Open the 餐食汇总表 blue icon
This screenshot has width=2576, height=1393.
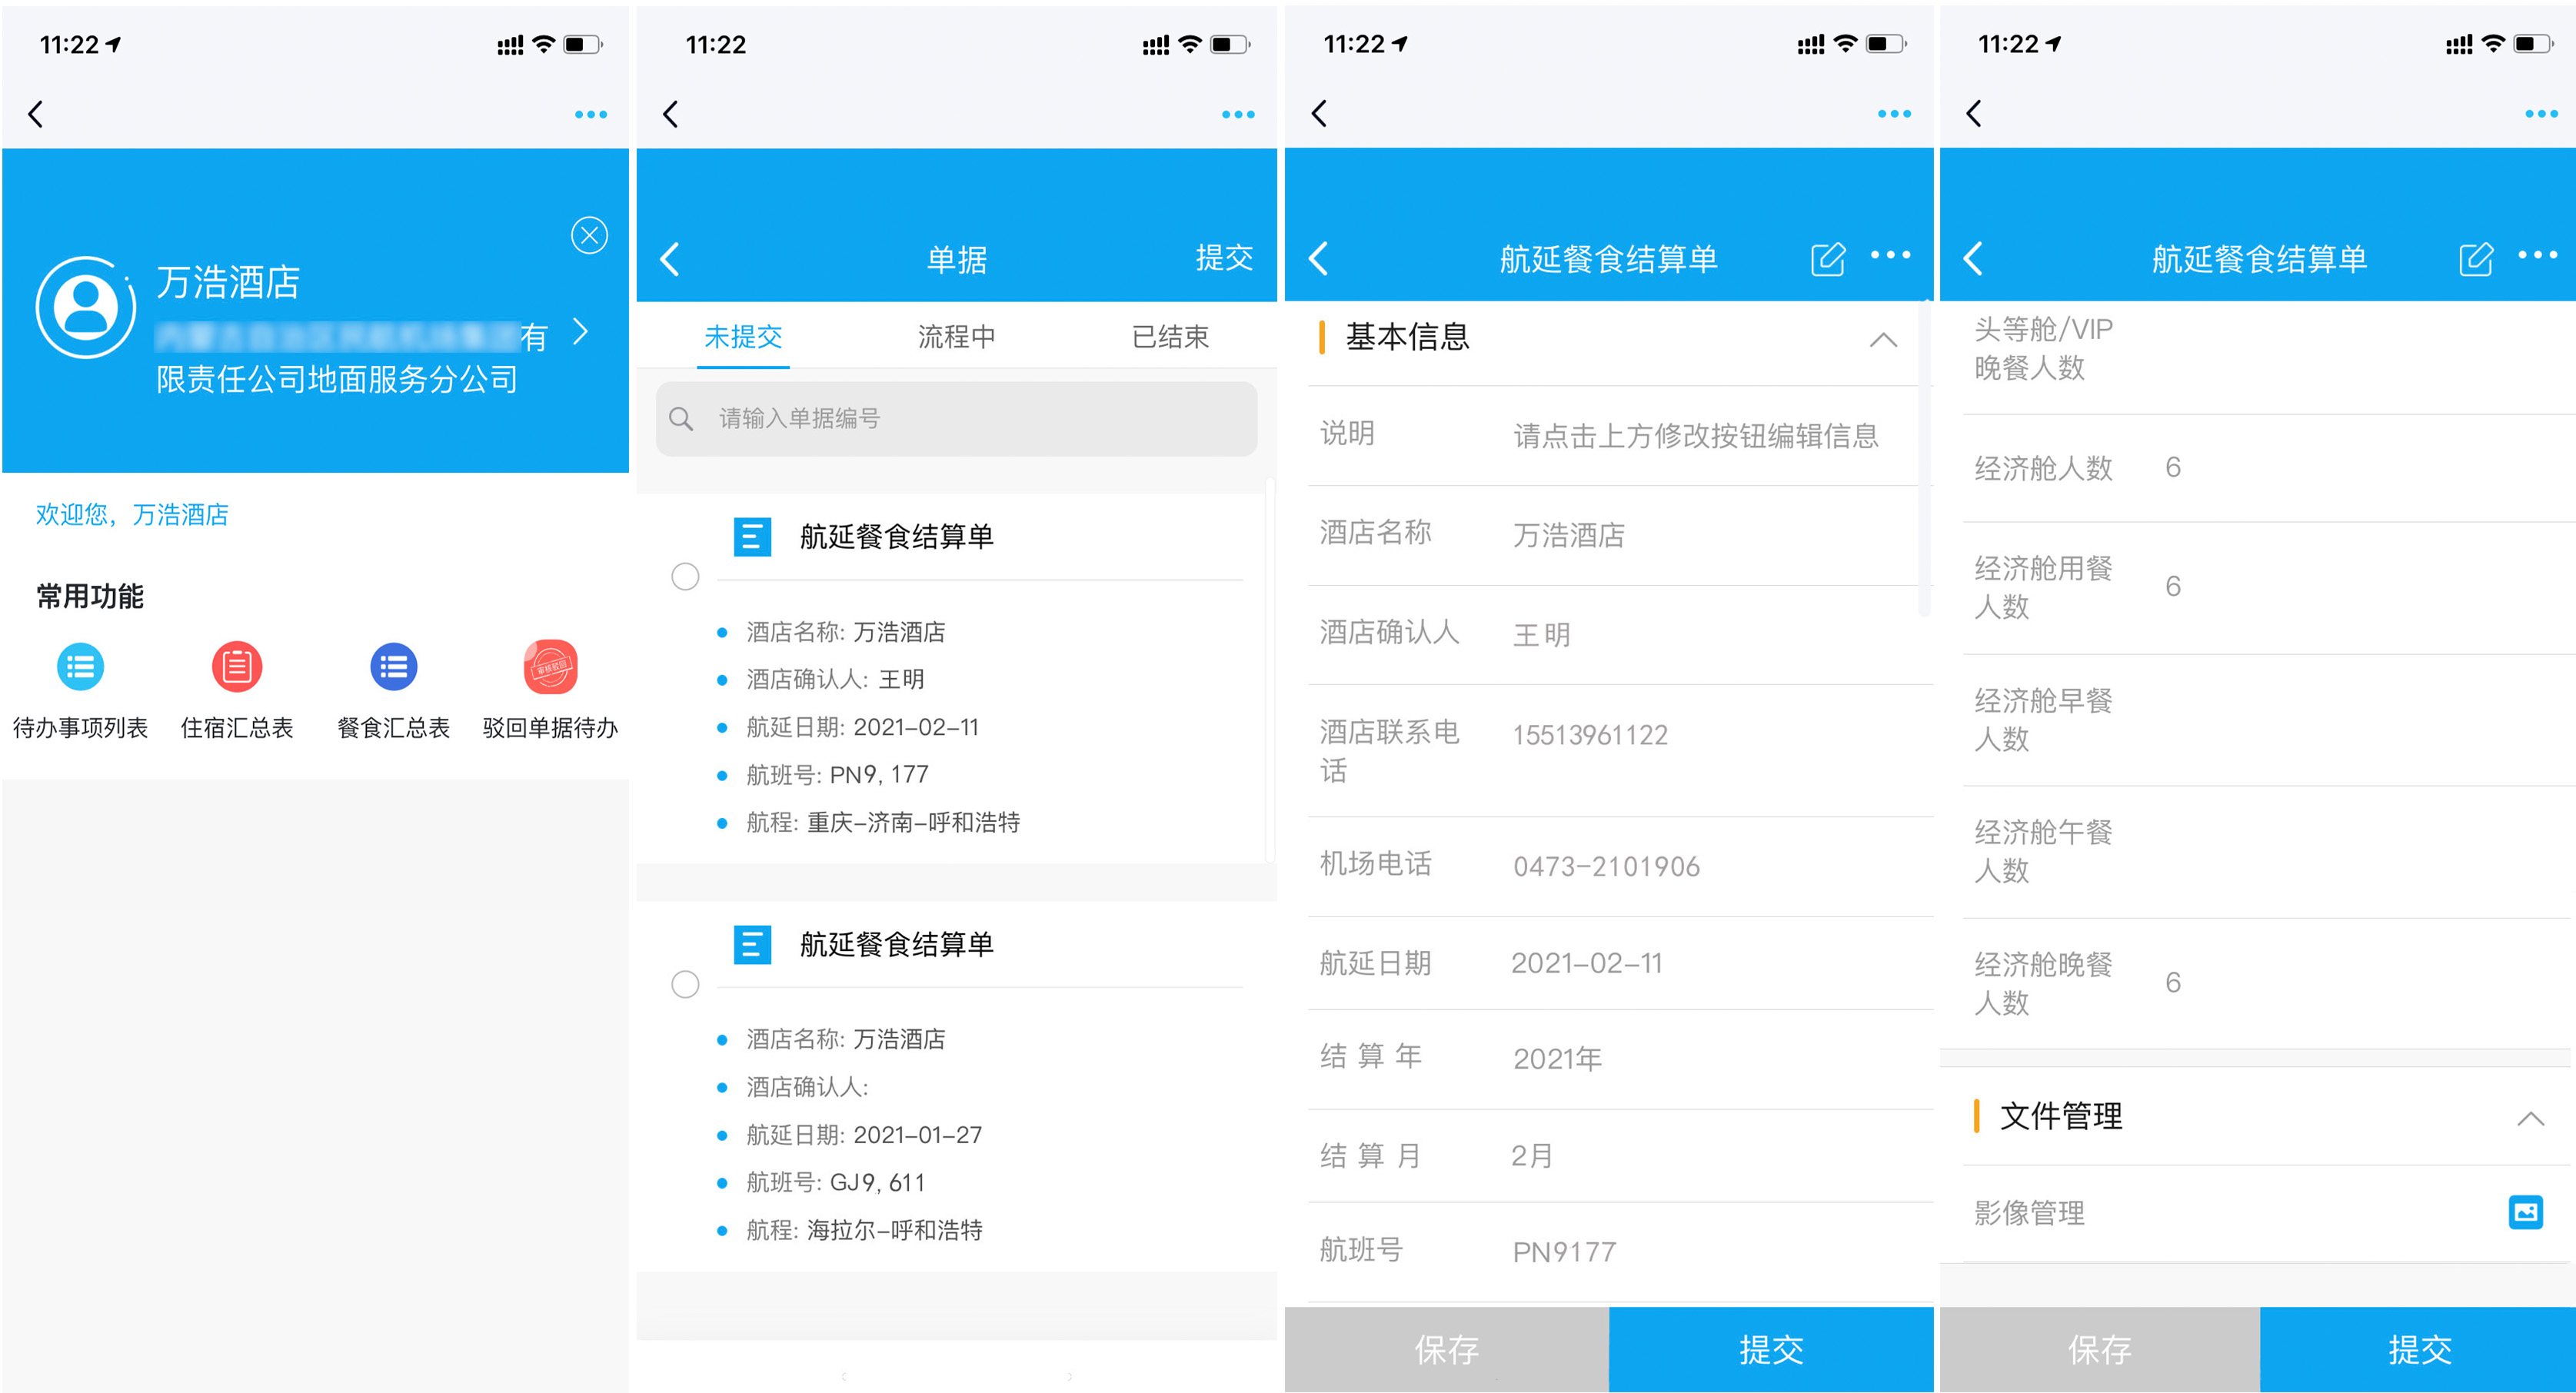(393, 667)
